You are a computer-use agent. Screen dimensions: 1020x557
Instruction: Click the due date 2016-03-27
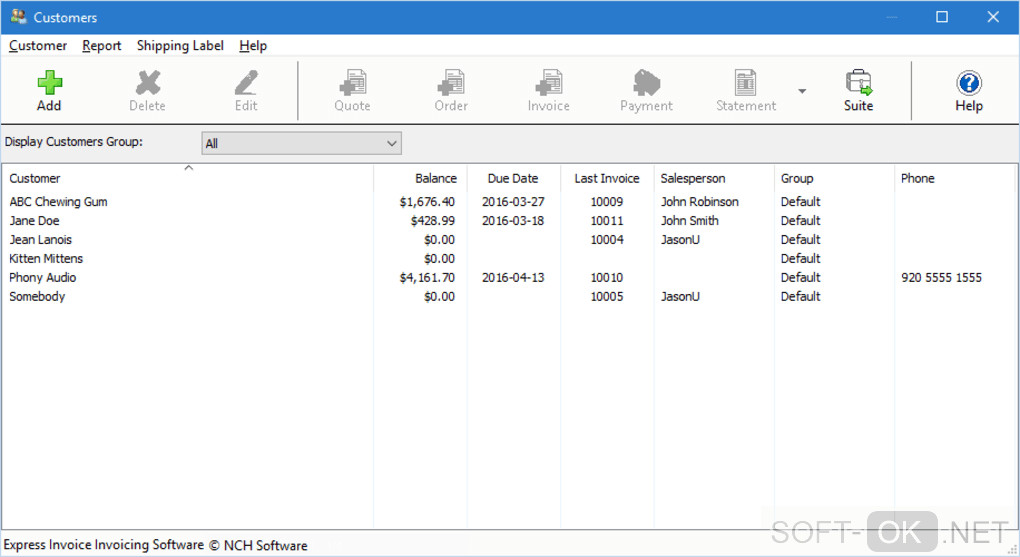(513, 202)
